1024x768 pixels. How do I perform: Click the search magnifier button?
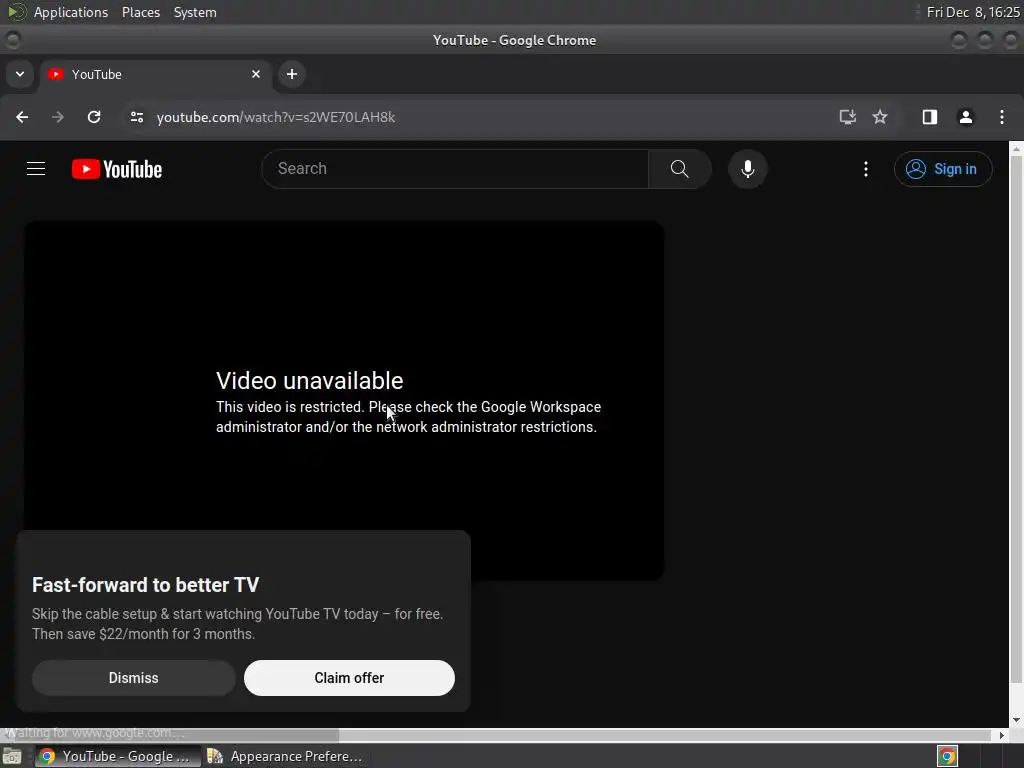679,168
